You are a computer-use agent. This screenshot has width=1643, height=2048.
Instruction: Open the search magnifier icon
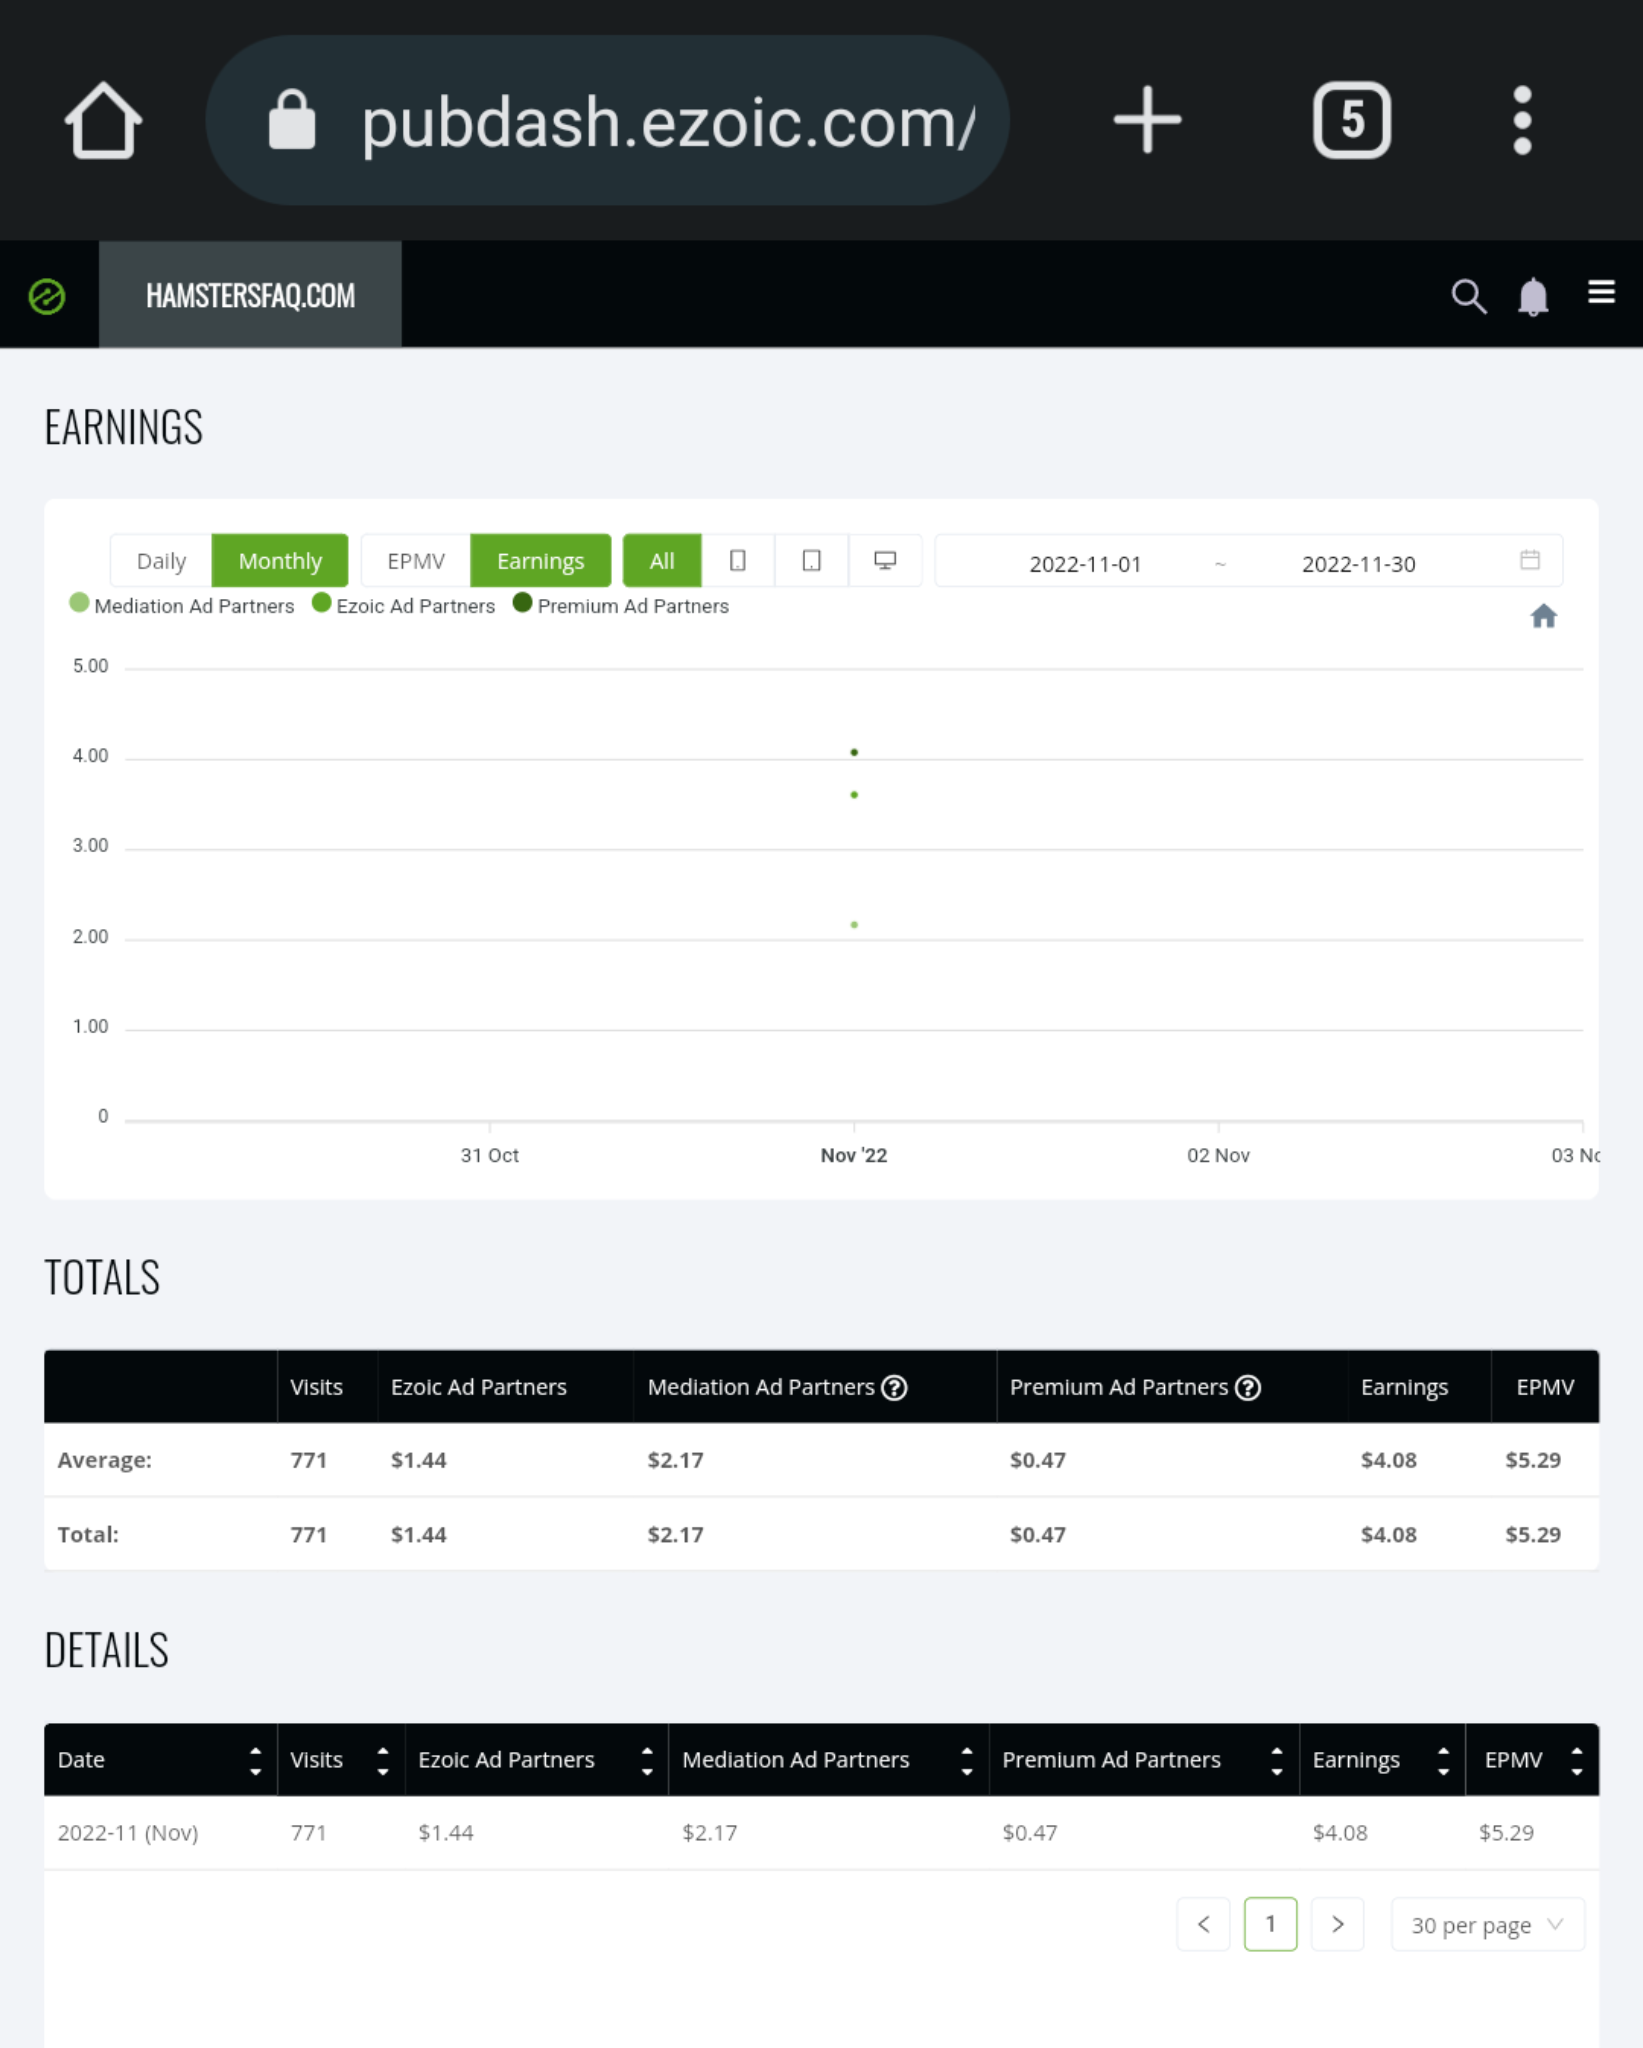[x=1468, y=296]
